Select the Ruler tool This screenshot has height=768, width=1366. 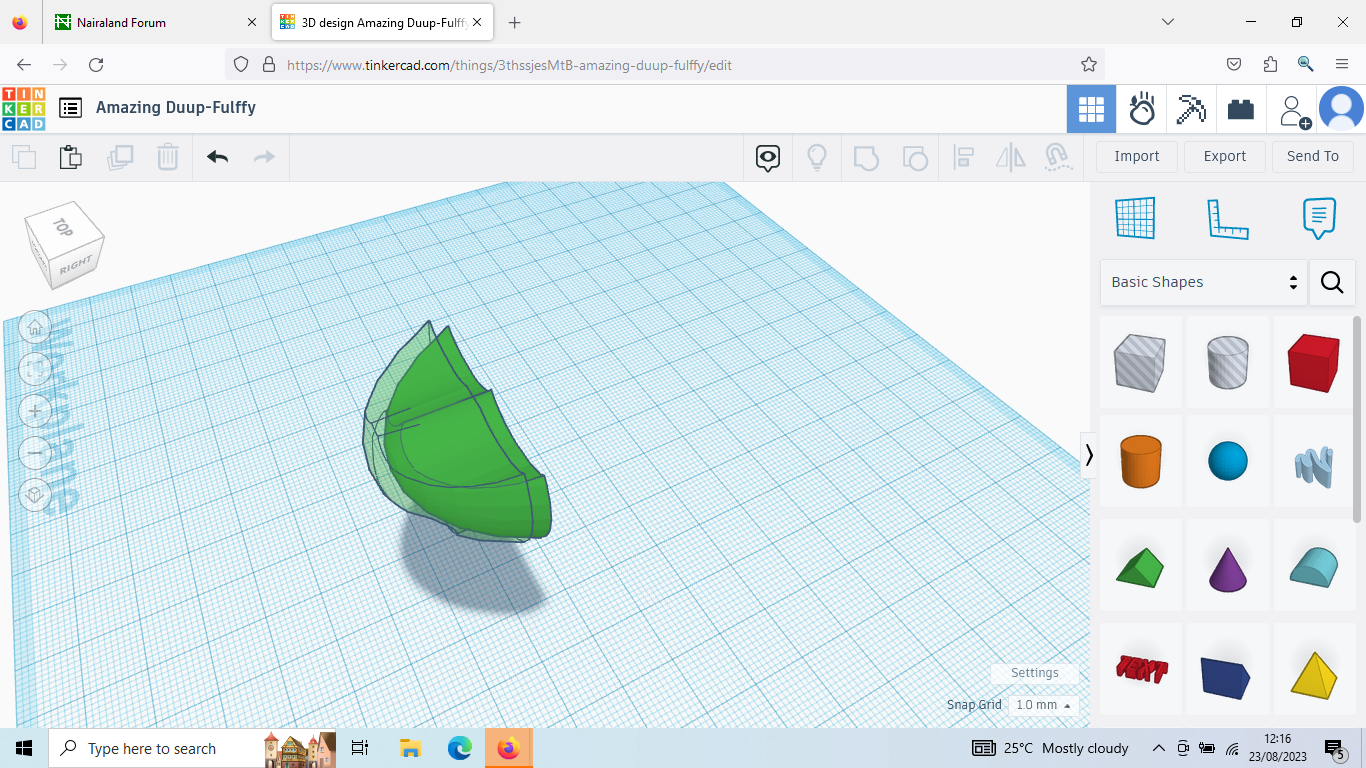(1228, 218)
